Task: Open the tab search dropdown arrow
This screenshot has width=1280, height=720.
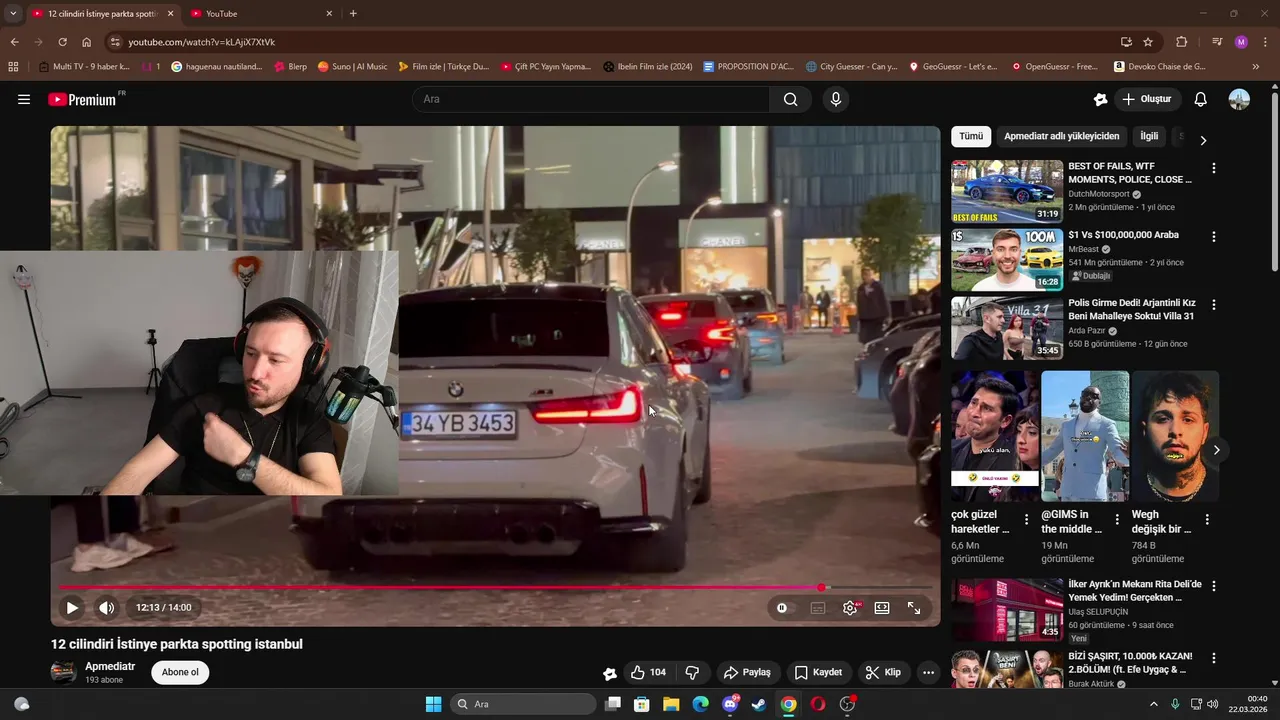Action: (x=13, y=14)
